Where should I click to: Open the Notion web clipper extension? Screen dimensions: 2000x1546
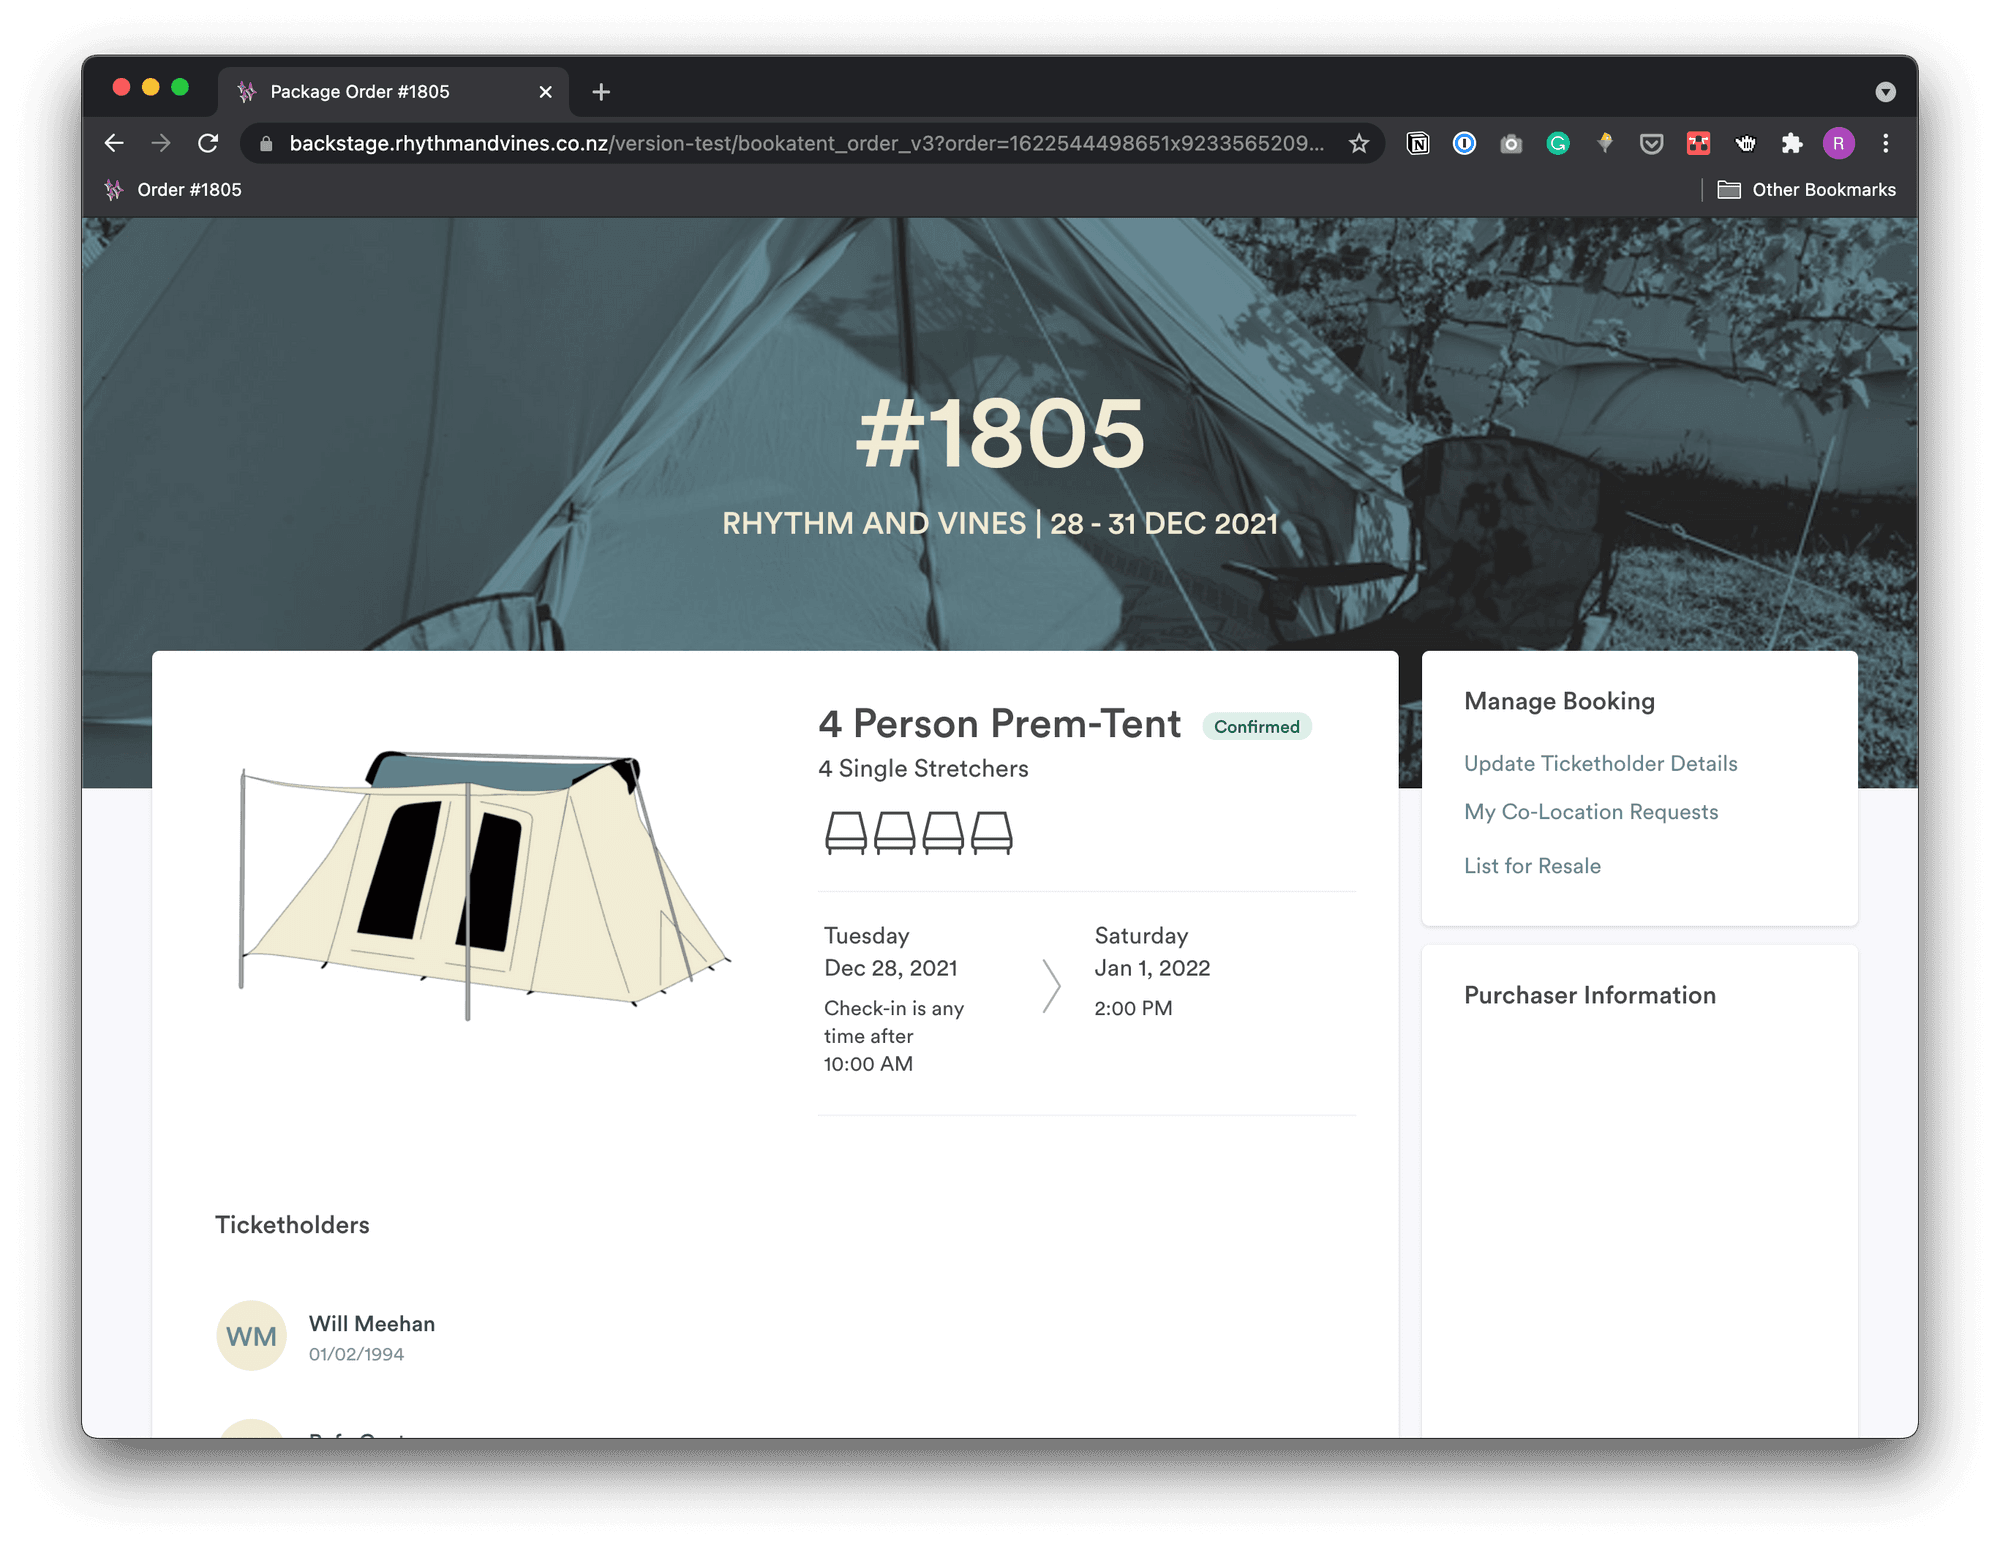(1418, 144)
